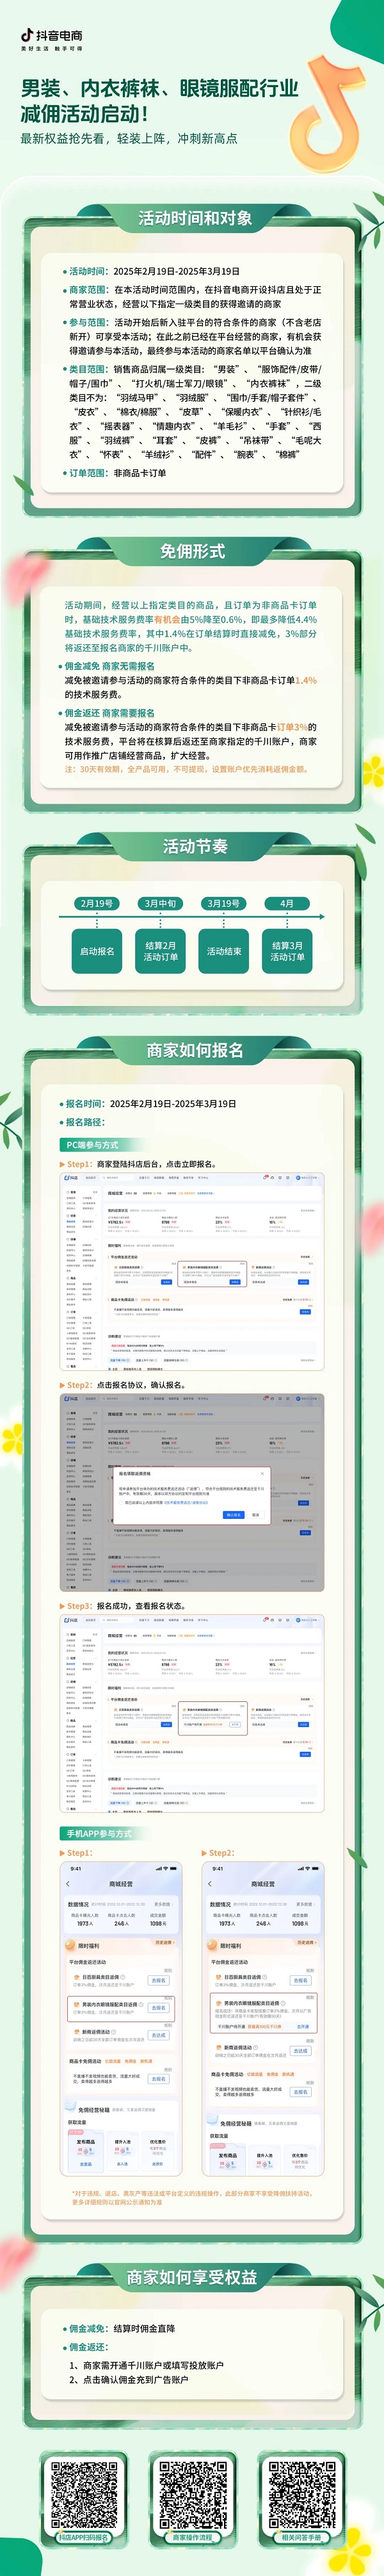Click the 4月 timeline node
Viewport: 384px width, 2576px height.
[x=287, y=904]
